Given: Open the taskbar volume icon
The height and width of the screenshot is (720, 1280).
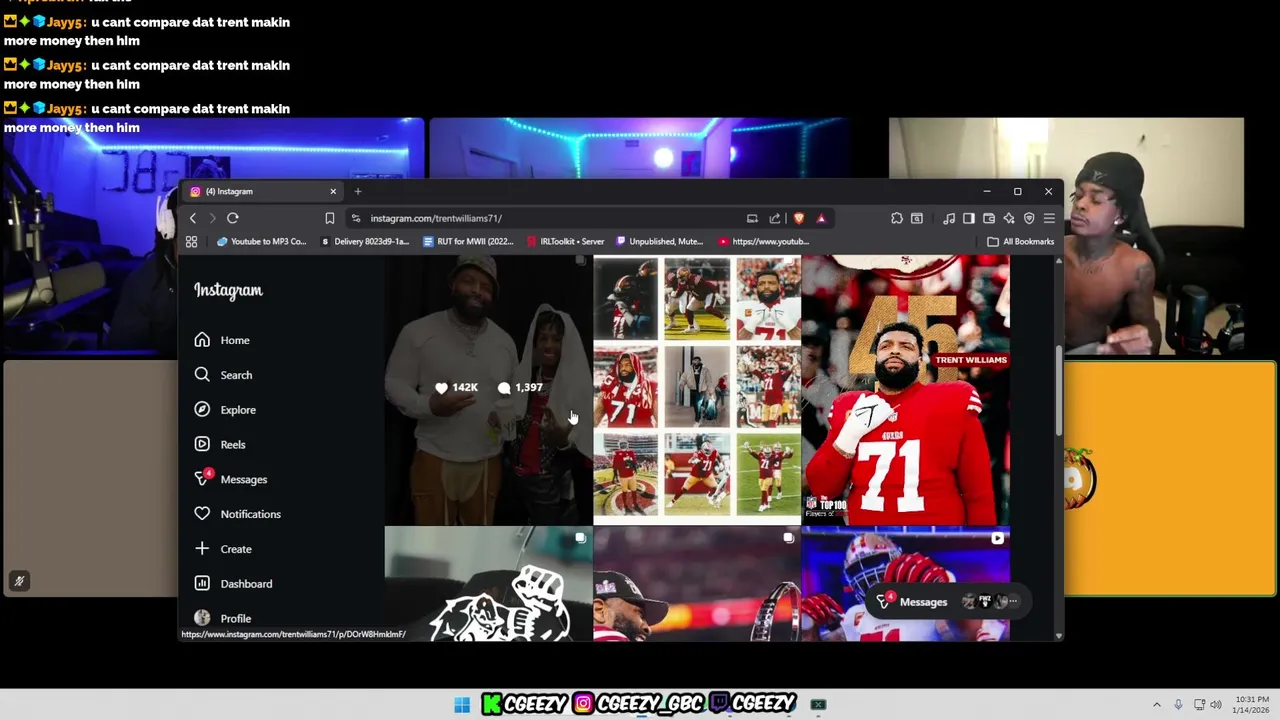Looking at the screenshot, I should coord(1216,705).
